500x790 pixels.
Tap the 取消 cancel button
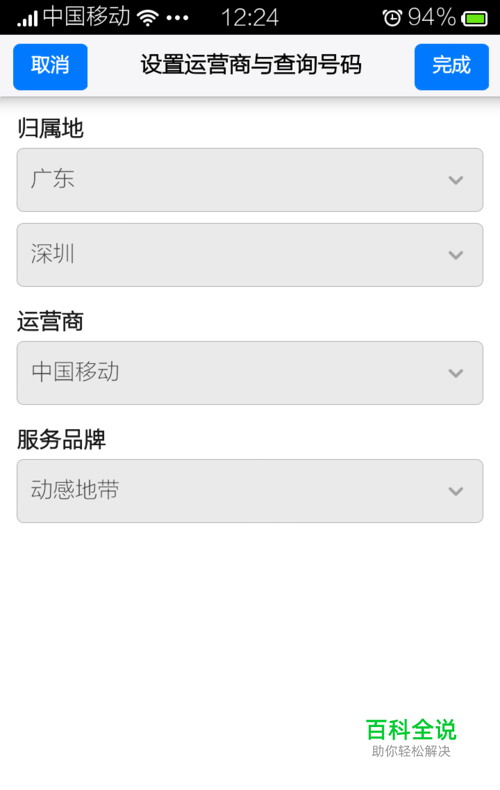point(50,67)
